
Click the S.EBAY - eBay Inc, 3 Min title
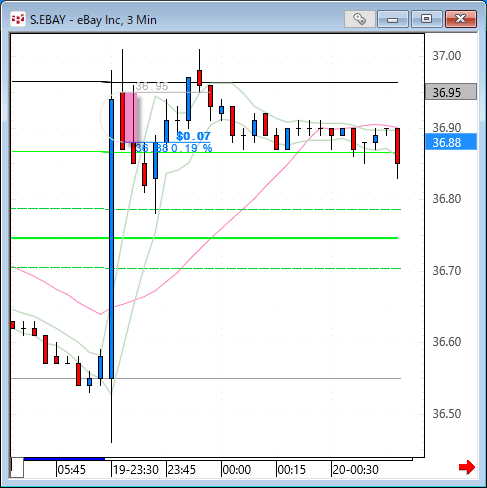click(x=93, y=20)
